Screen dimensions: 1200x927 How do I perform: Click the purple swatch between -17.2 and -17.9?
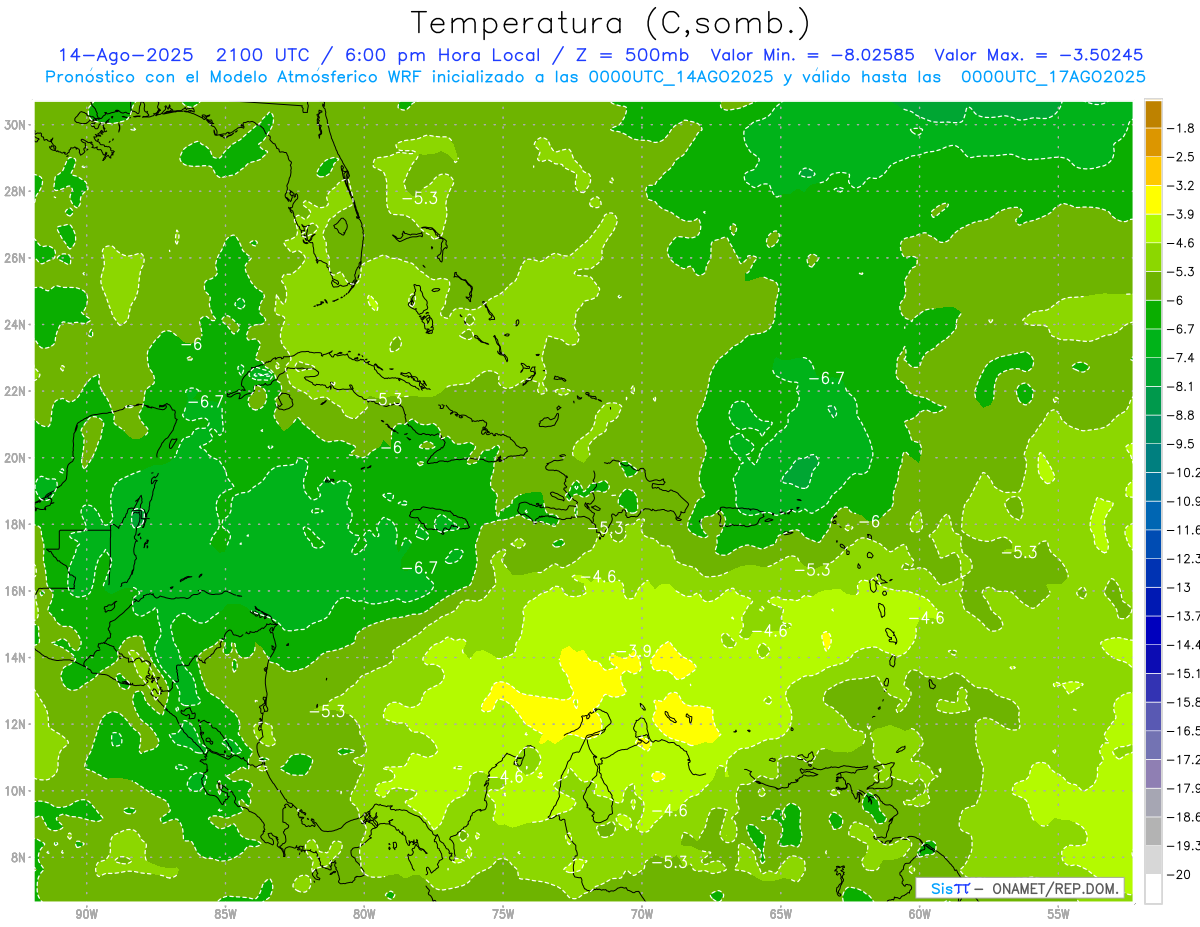(1153, 774)
